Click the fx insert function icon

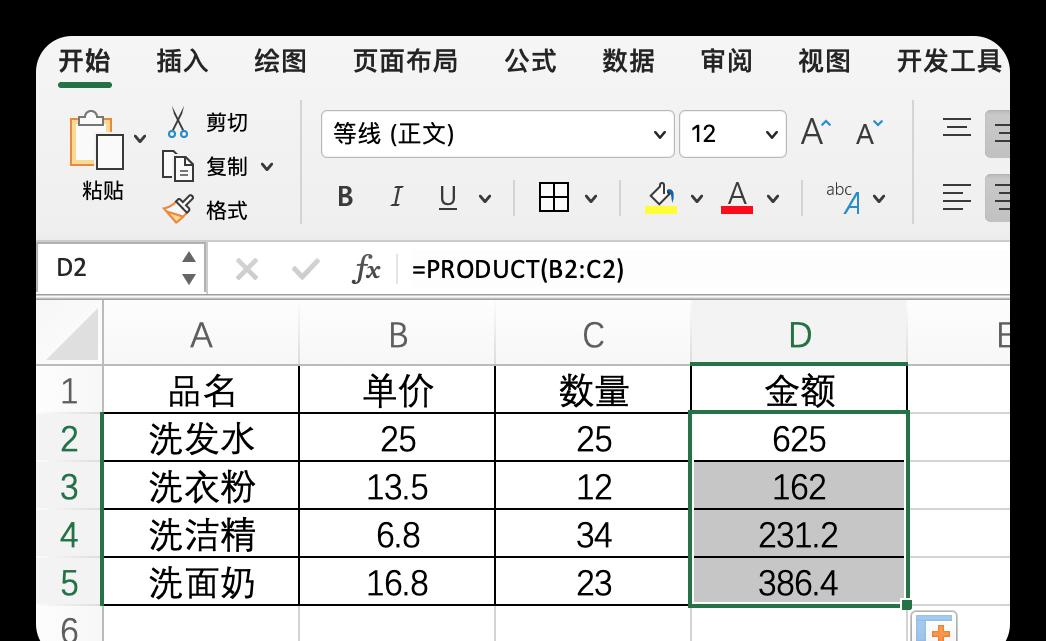pyautogui.click(x=366, y=269)
